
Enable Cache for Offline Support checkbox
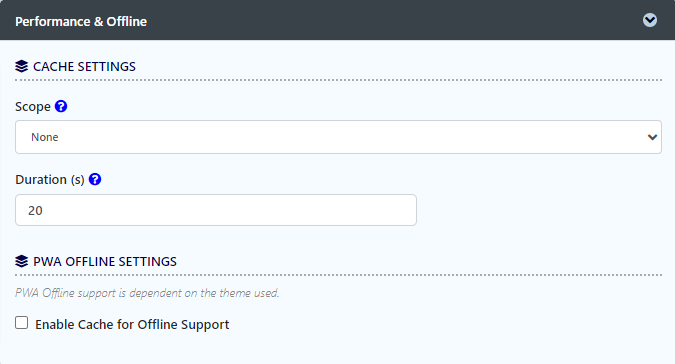point(22,323)
